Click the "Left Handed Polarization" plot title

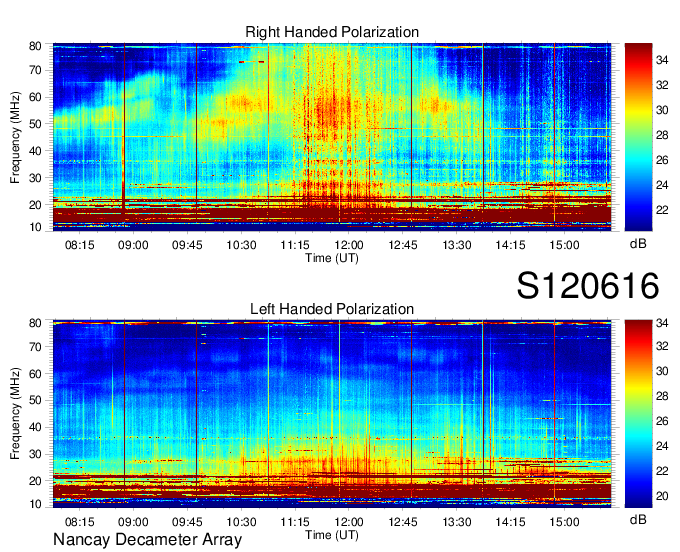(x=332, y=309)
